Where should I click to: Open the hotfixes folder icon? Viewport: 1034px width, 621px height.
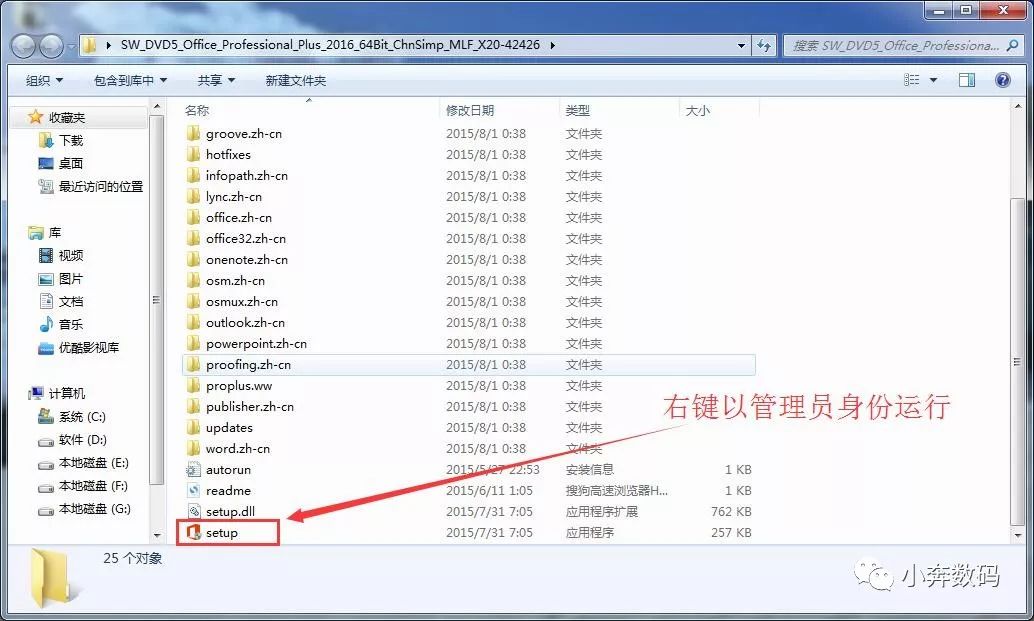[193, 155]
